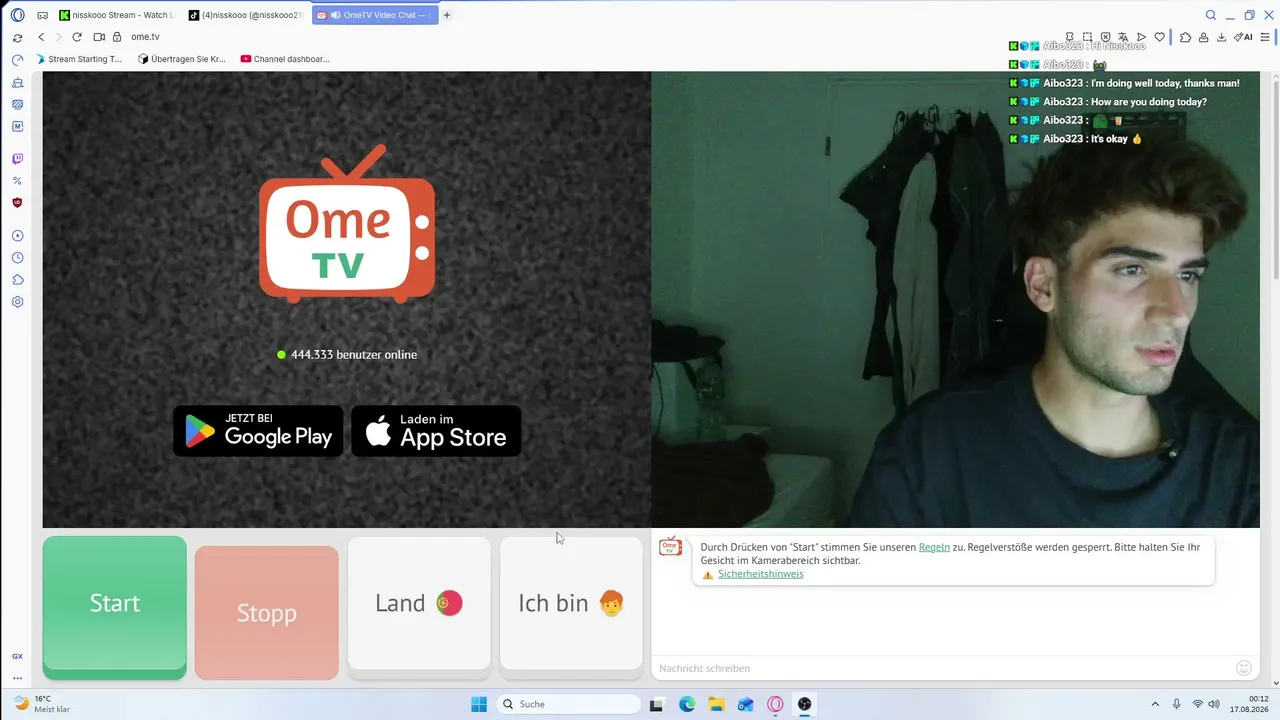1280x720 pixels.
Task: Open the profile account icon
Action: (x=1203, y=37)
